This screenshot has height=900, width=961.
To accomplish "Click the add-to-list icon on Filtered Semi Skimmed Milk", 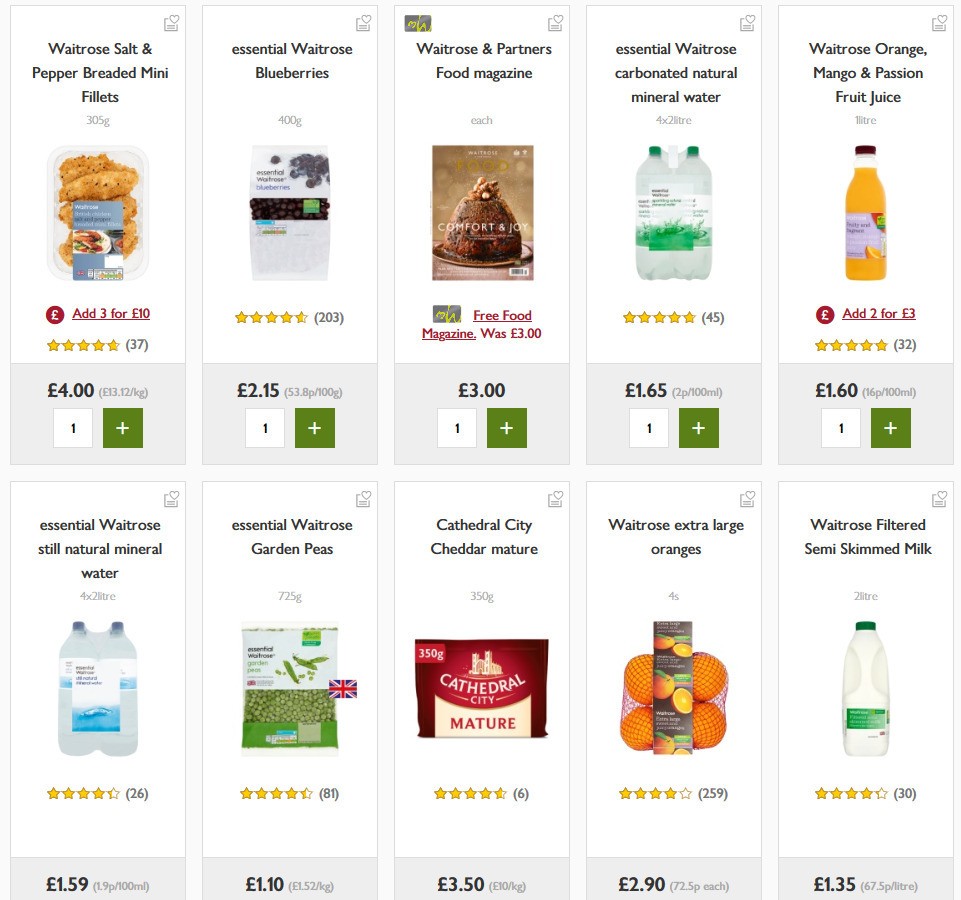I will (939, 497).
